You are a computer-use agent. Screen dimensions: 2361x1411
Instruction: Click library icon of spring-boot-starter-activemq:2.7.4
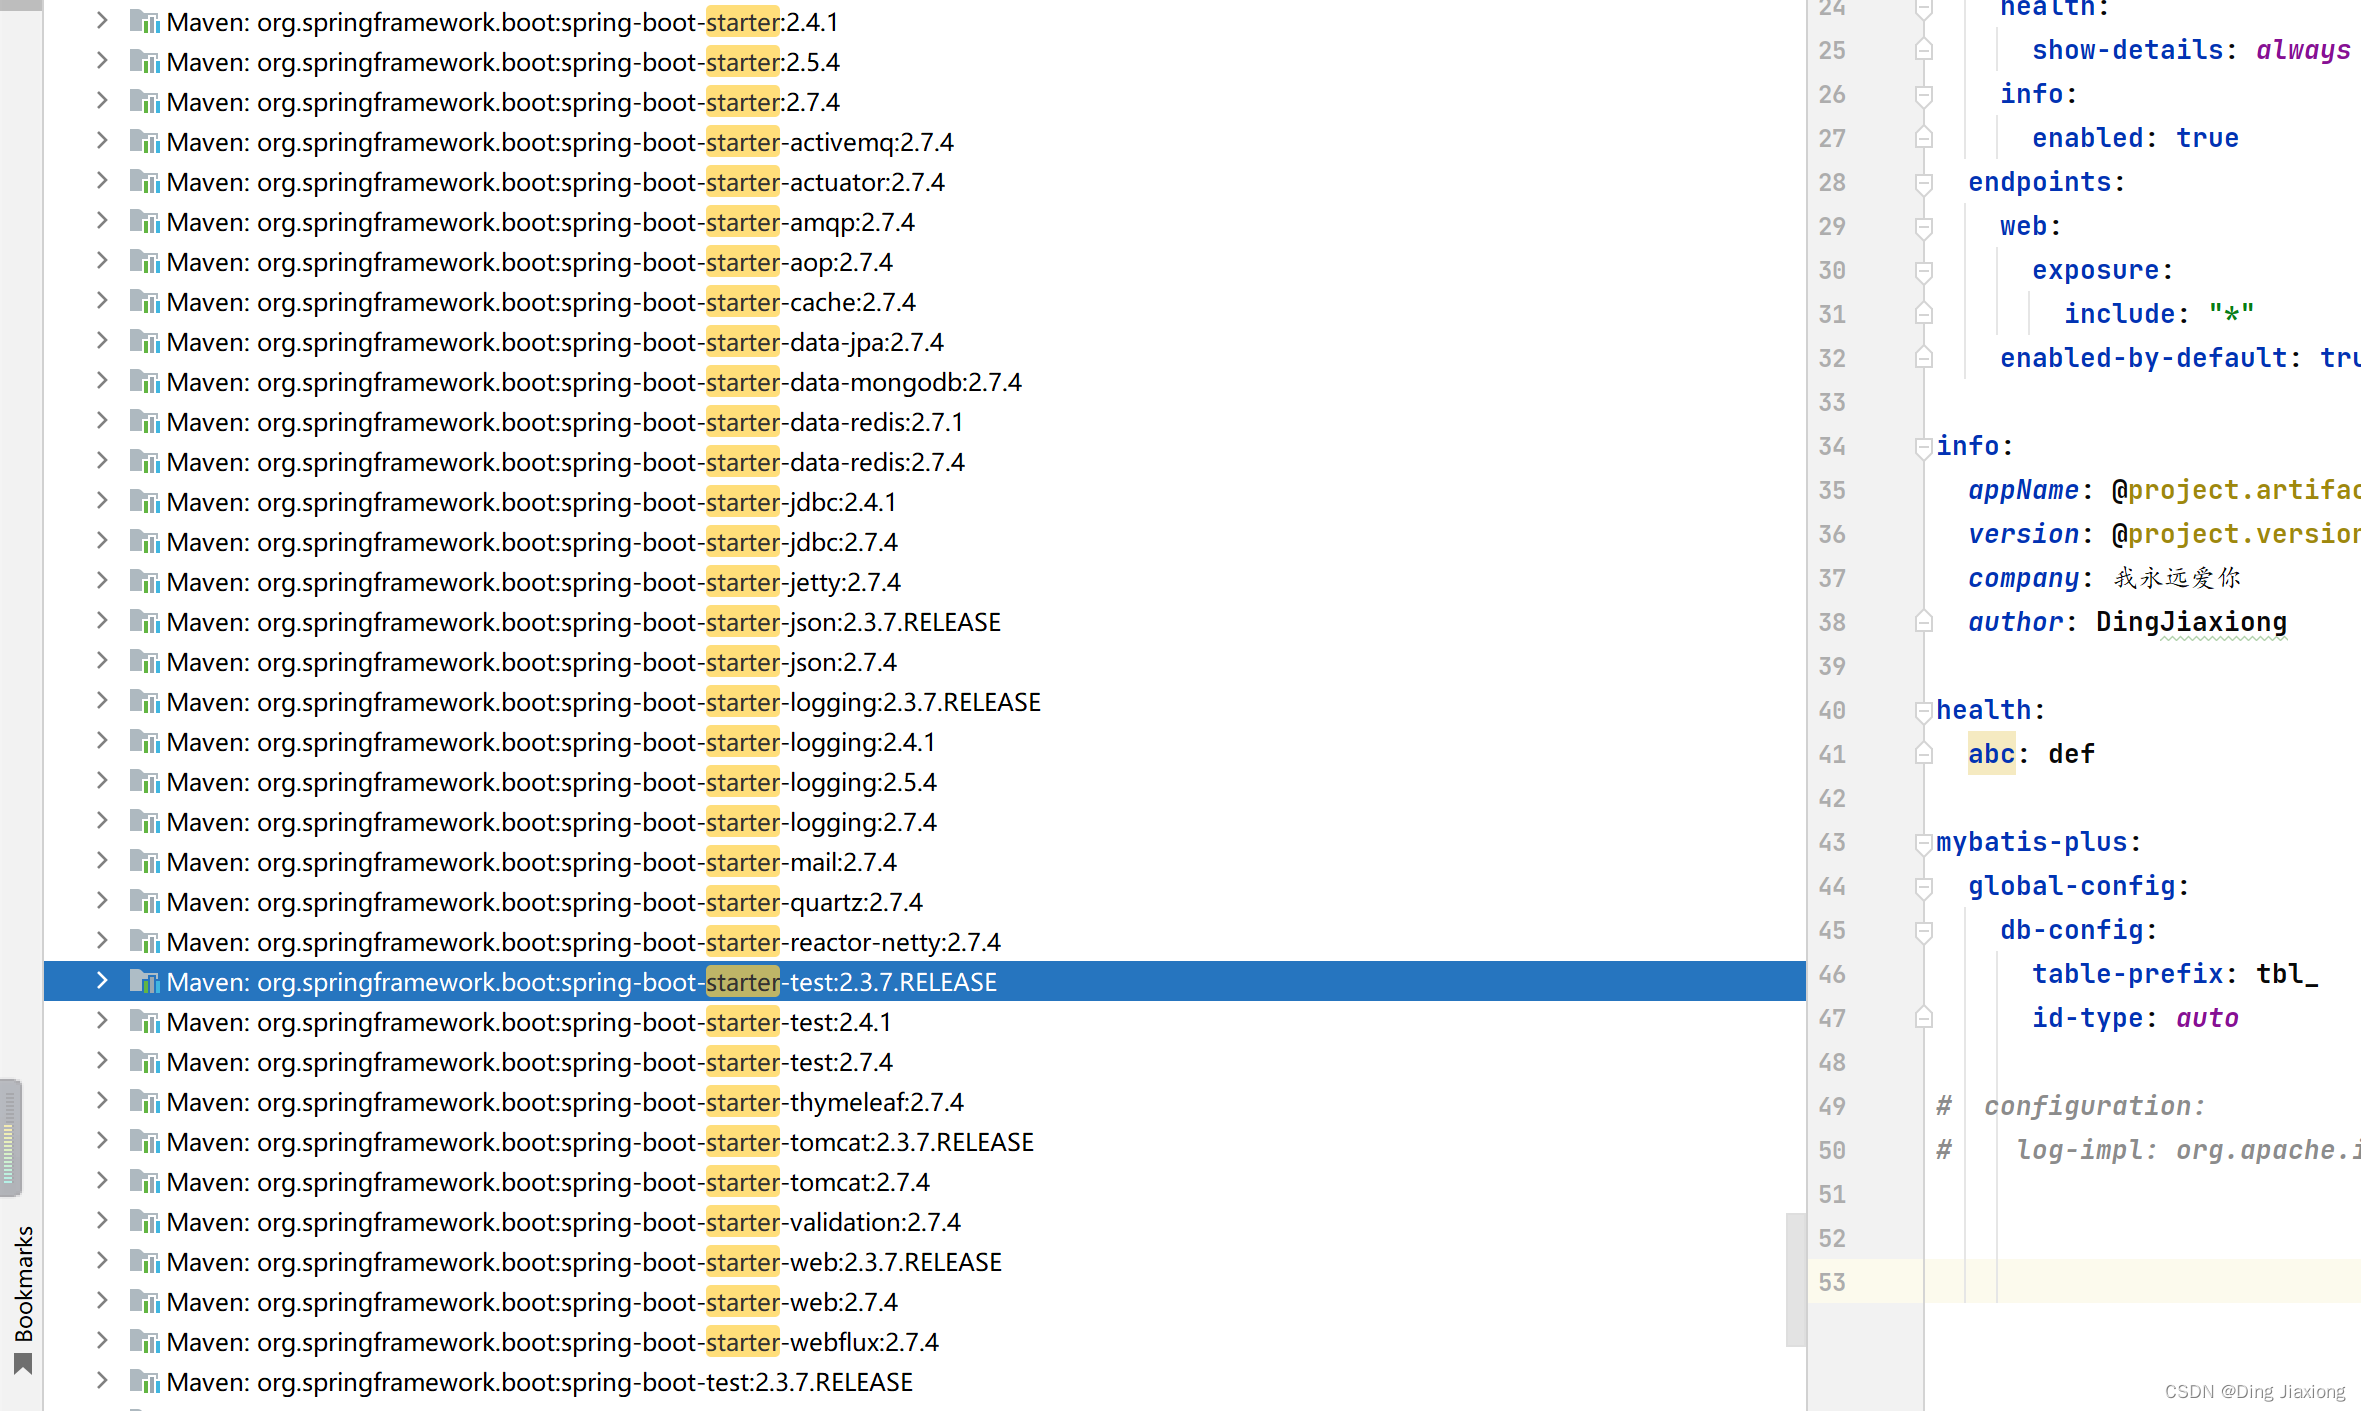145,142
